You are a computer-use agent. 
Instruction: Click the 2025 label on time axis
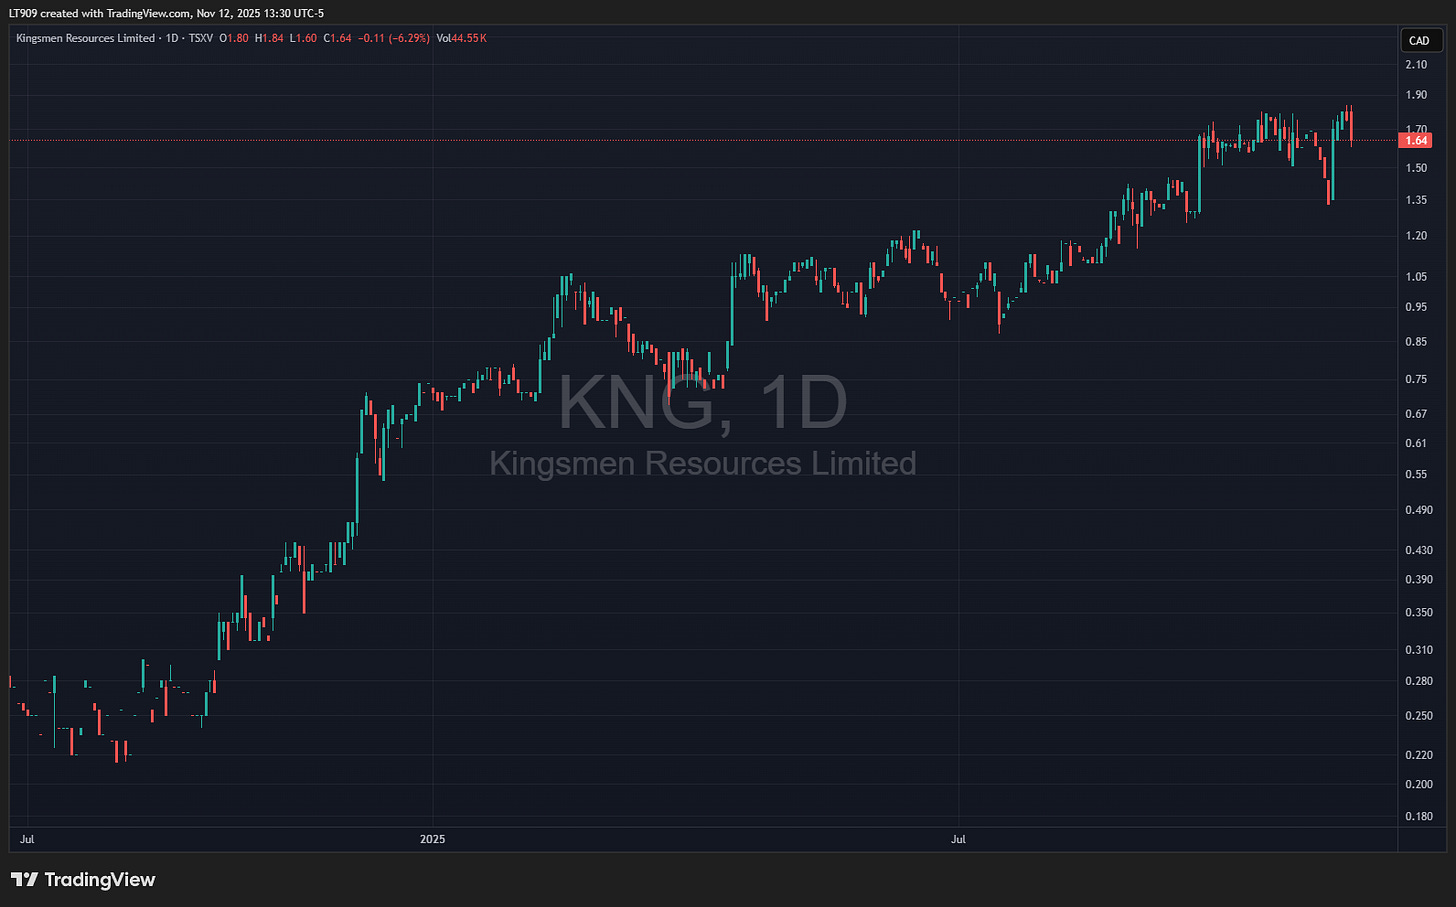(433, 839)
